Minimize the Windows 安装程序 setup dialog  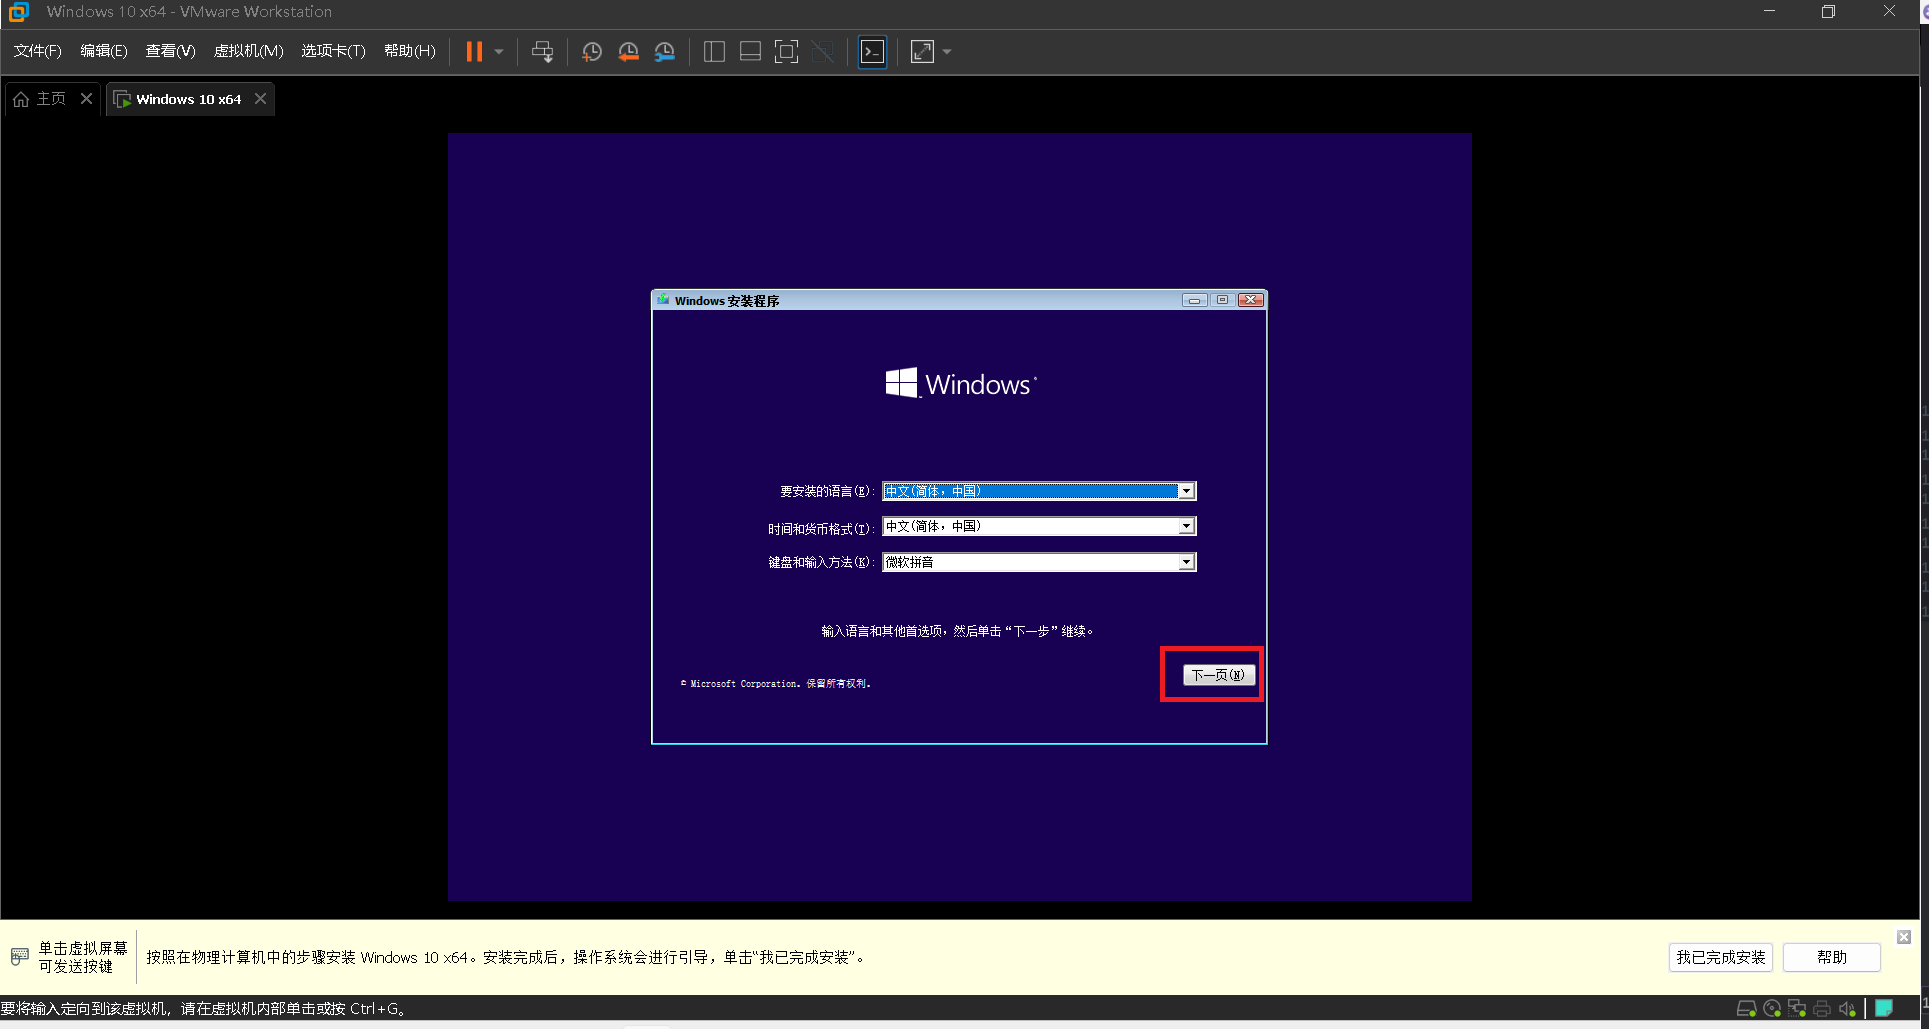1194,300
